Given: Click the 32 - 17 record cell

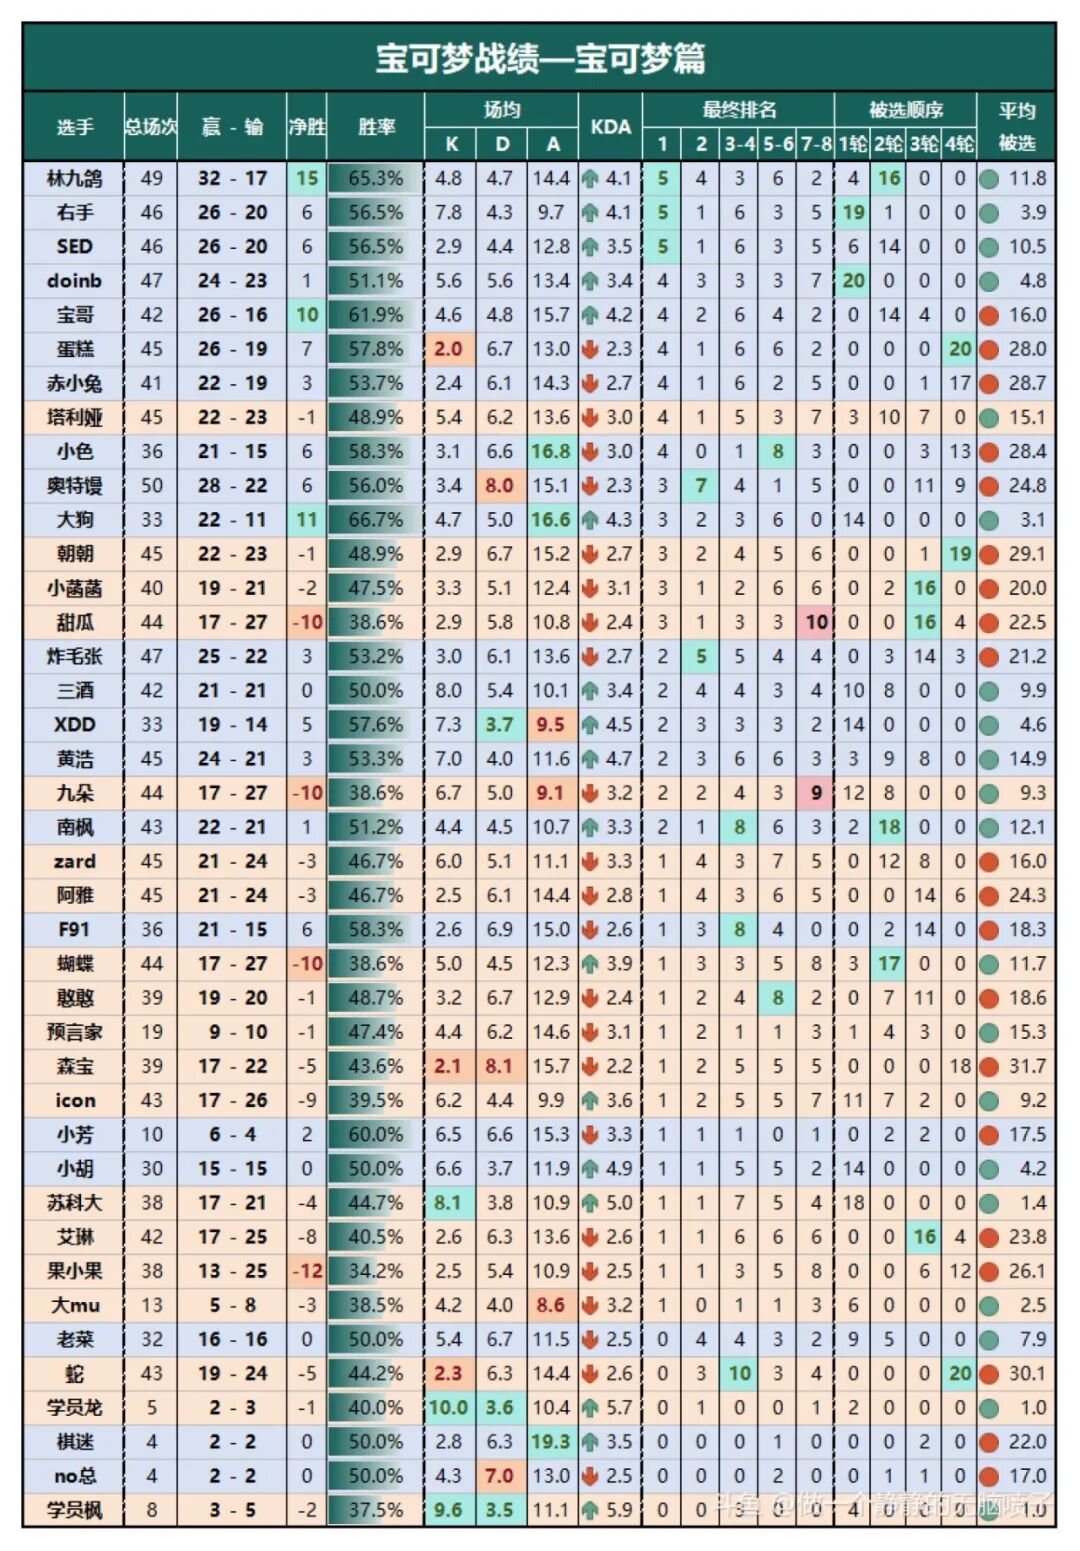Looking at the screenshot, I should tap(232, 179).
